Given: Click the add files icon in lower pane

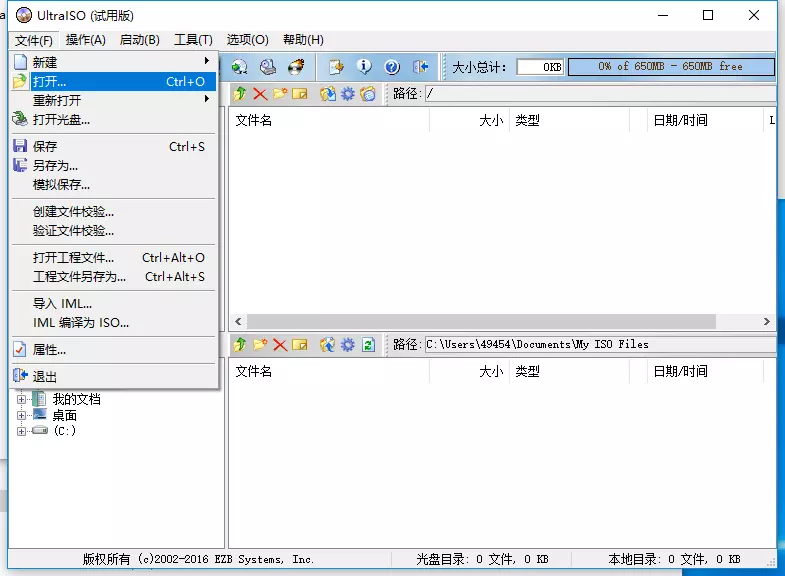Looking at the screenshot, I should (327, 344).
